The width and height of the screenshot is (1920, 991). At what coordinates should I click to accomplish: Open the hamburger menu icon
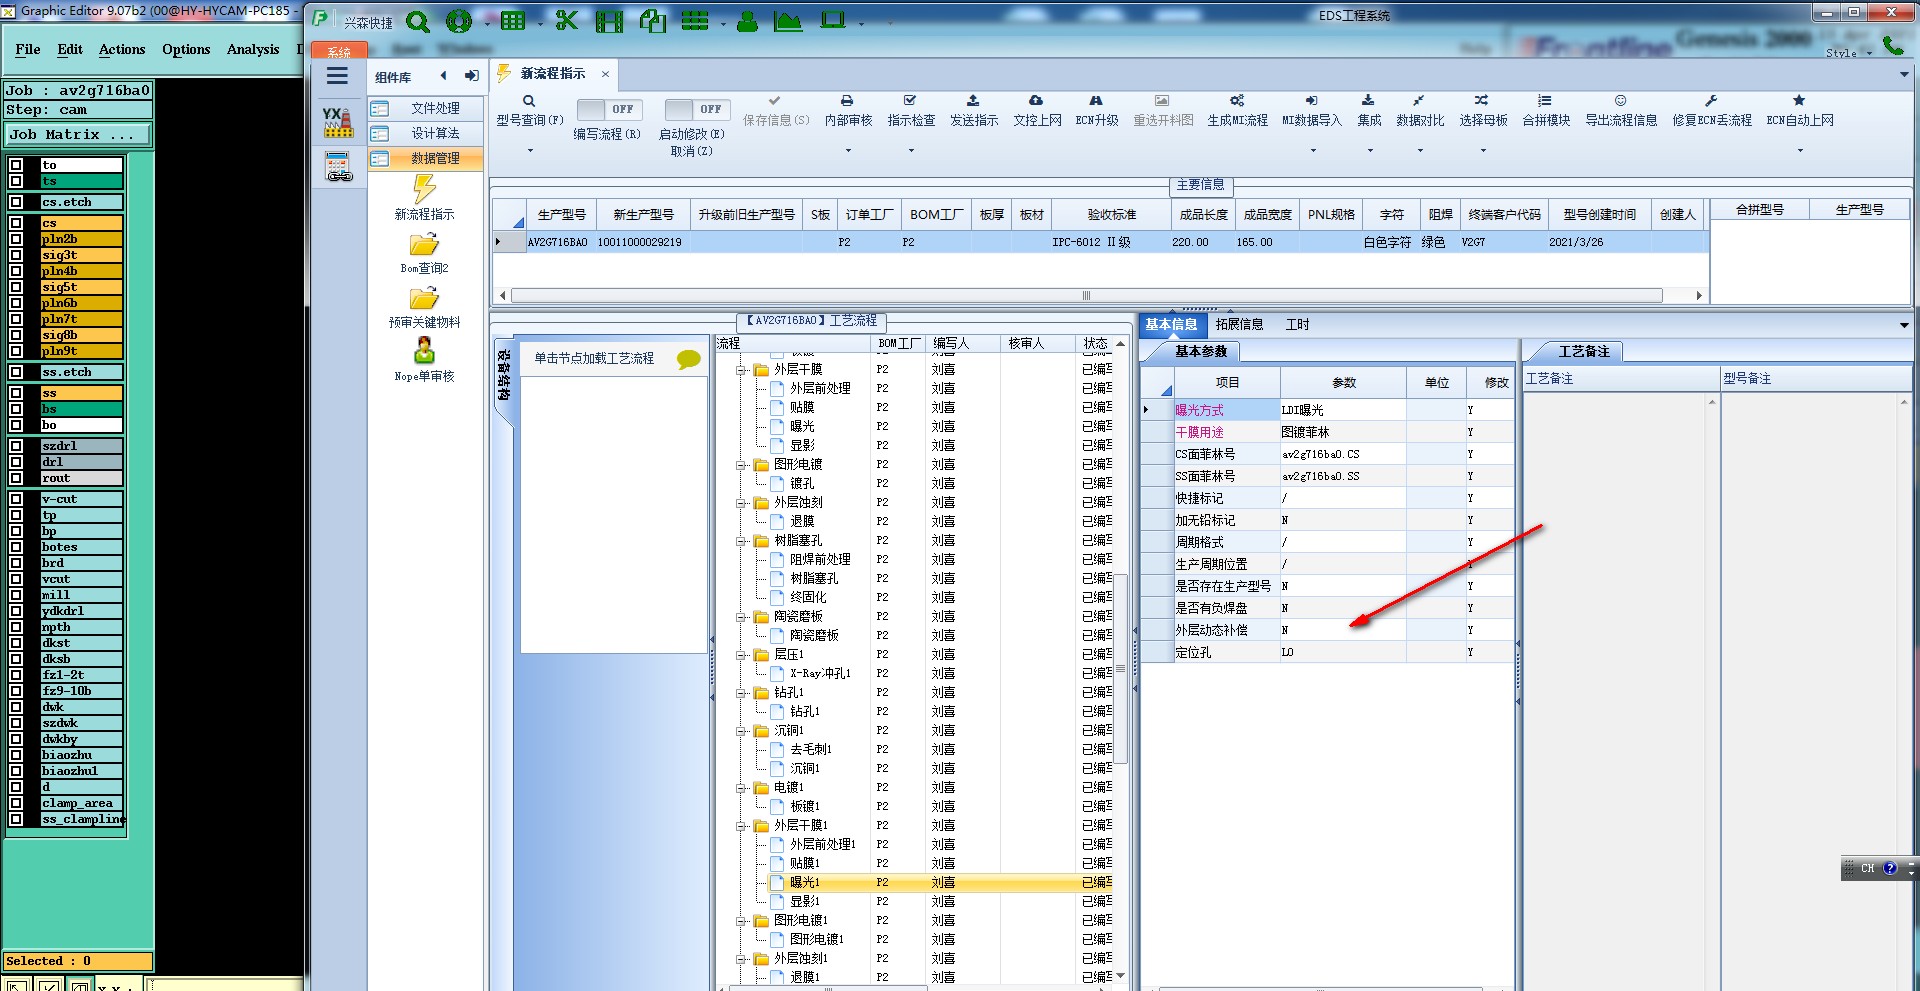click(338, 76)
